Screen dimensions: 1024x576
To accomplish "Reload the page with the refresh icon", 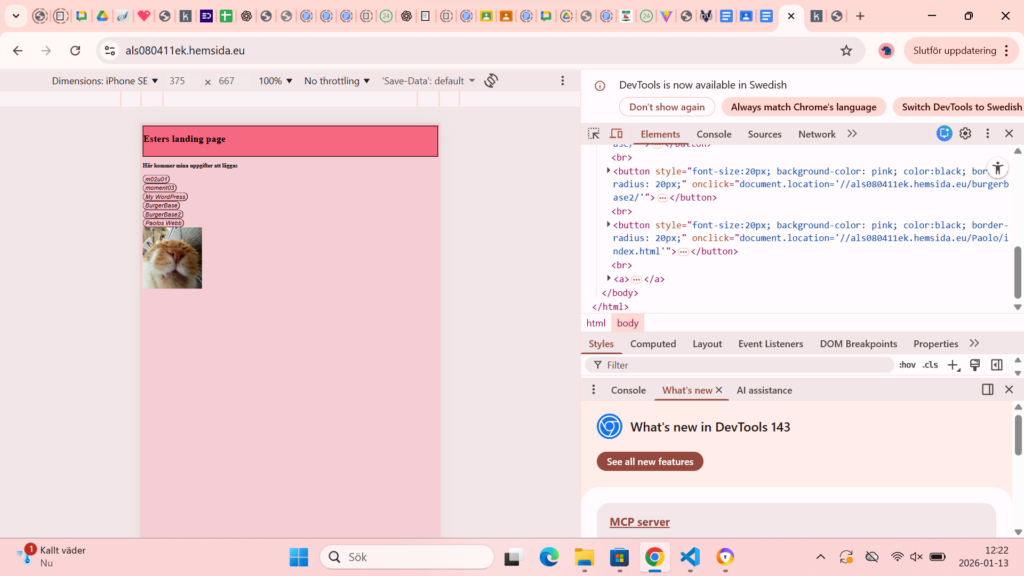I will [x=75, y=50].
